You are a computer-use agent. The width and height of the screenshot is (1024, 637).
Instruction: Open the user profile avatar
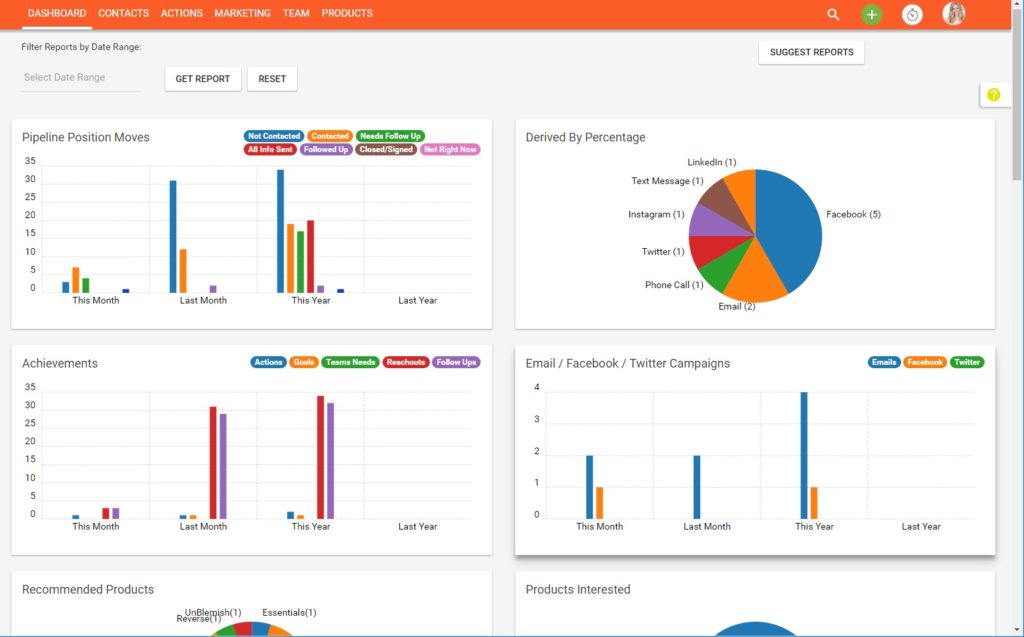tap(953, 14)
